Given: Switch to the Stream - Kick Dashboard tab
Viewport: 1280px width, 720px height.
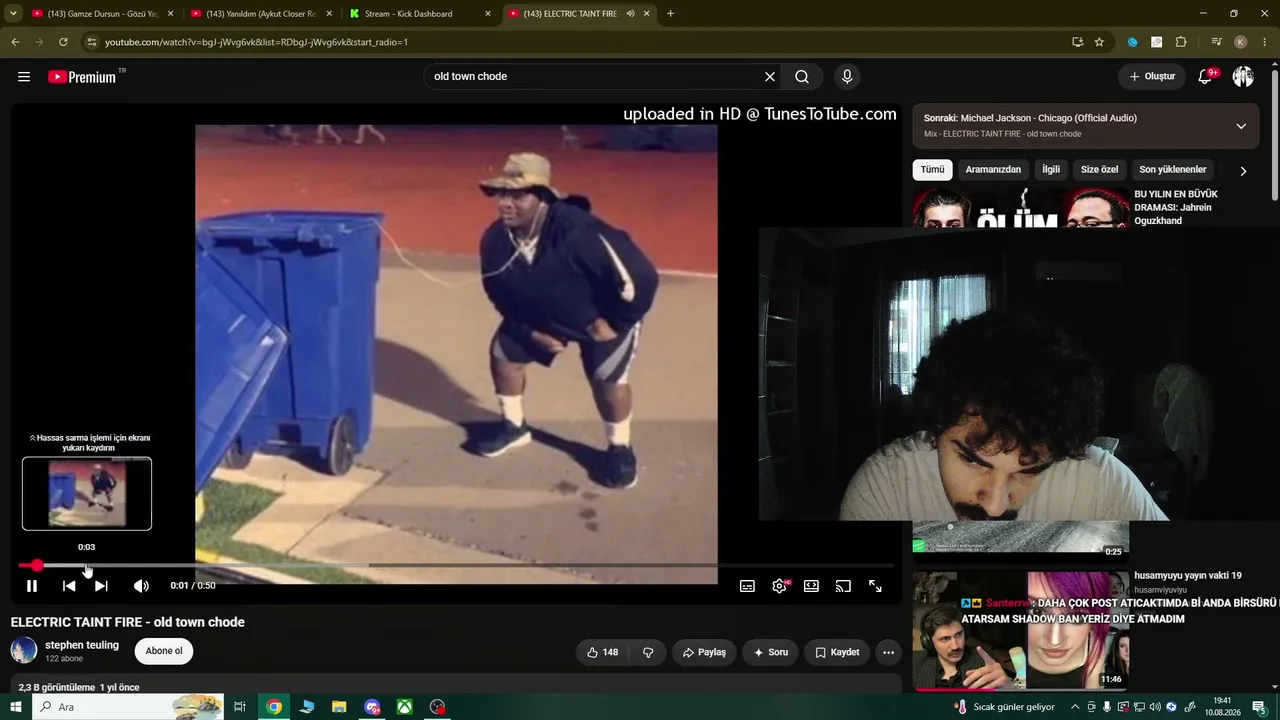Looking at the screenshot, I should tap(420, 14).
